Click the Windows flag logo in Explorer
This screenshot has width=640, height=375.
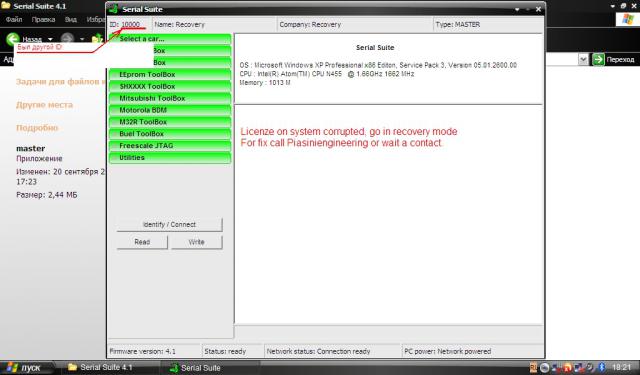pos(628,19)
